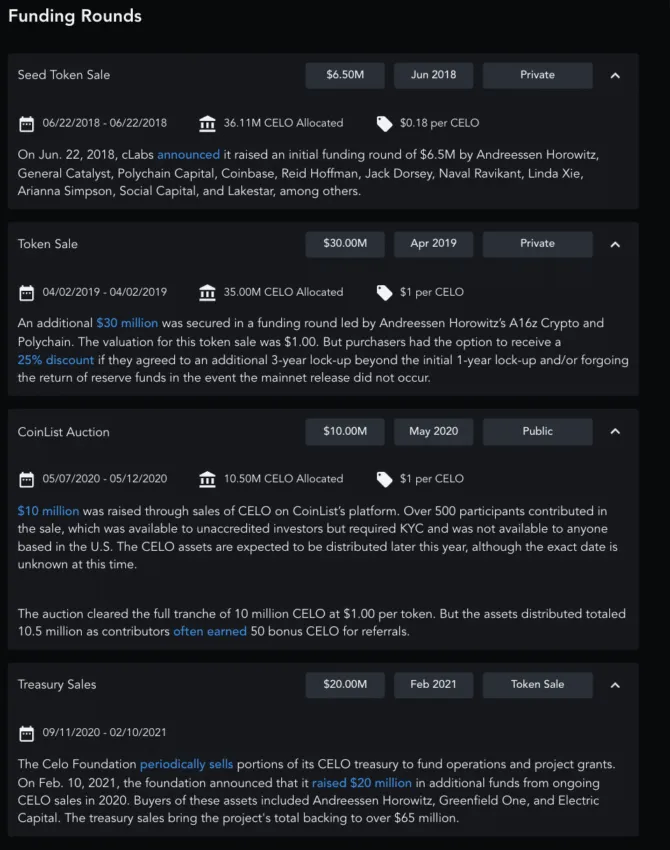This screenshot has height=850, width=670.
Task: Click calendar icon in Treasury Sales section
Action: (27, 733)
